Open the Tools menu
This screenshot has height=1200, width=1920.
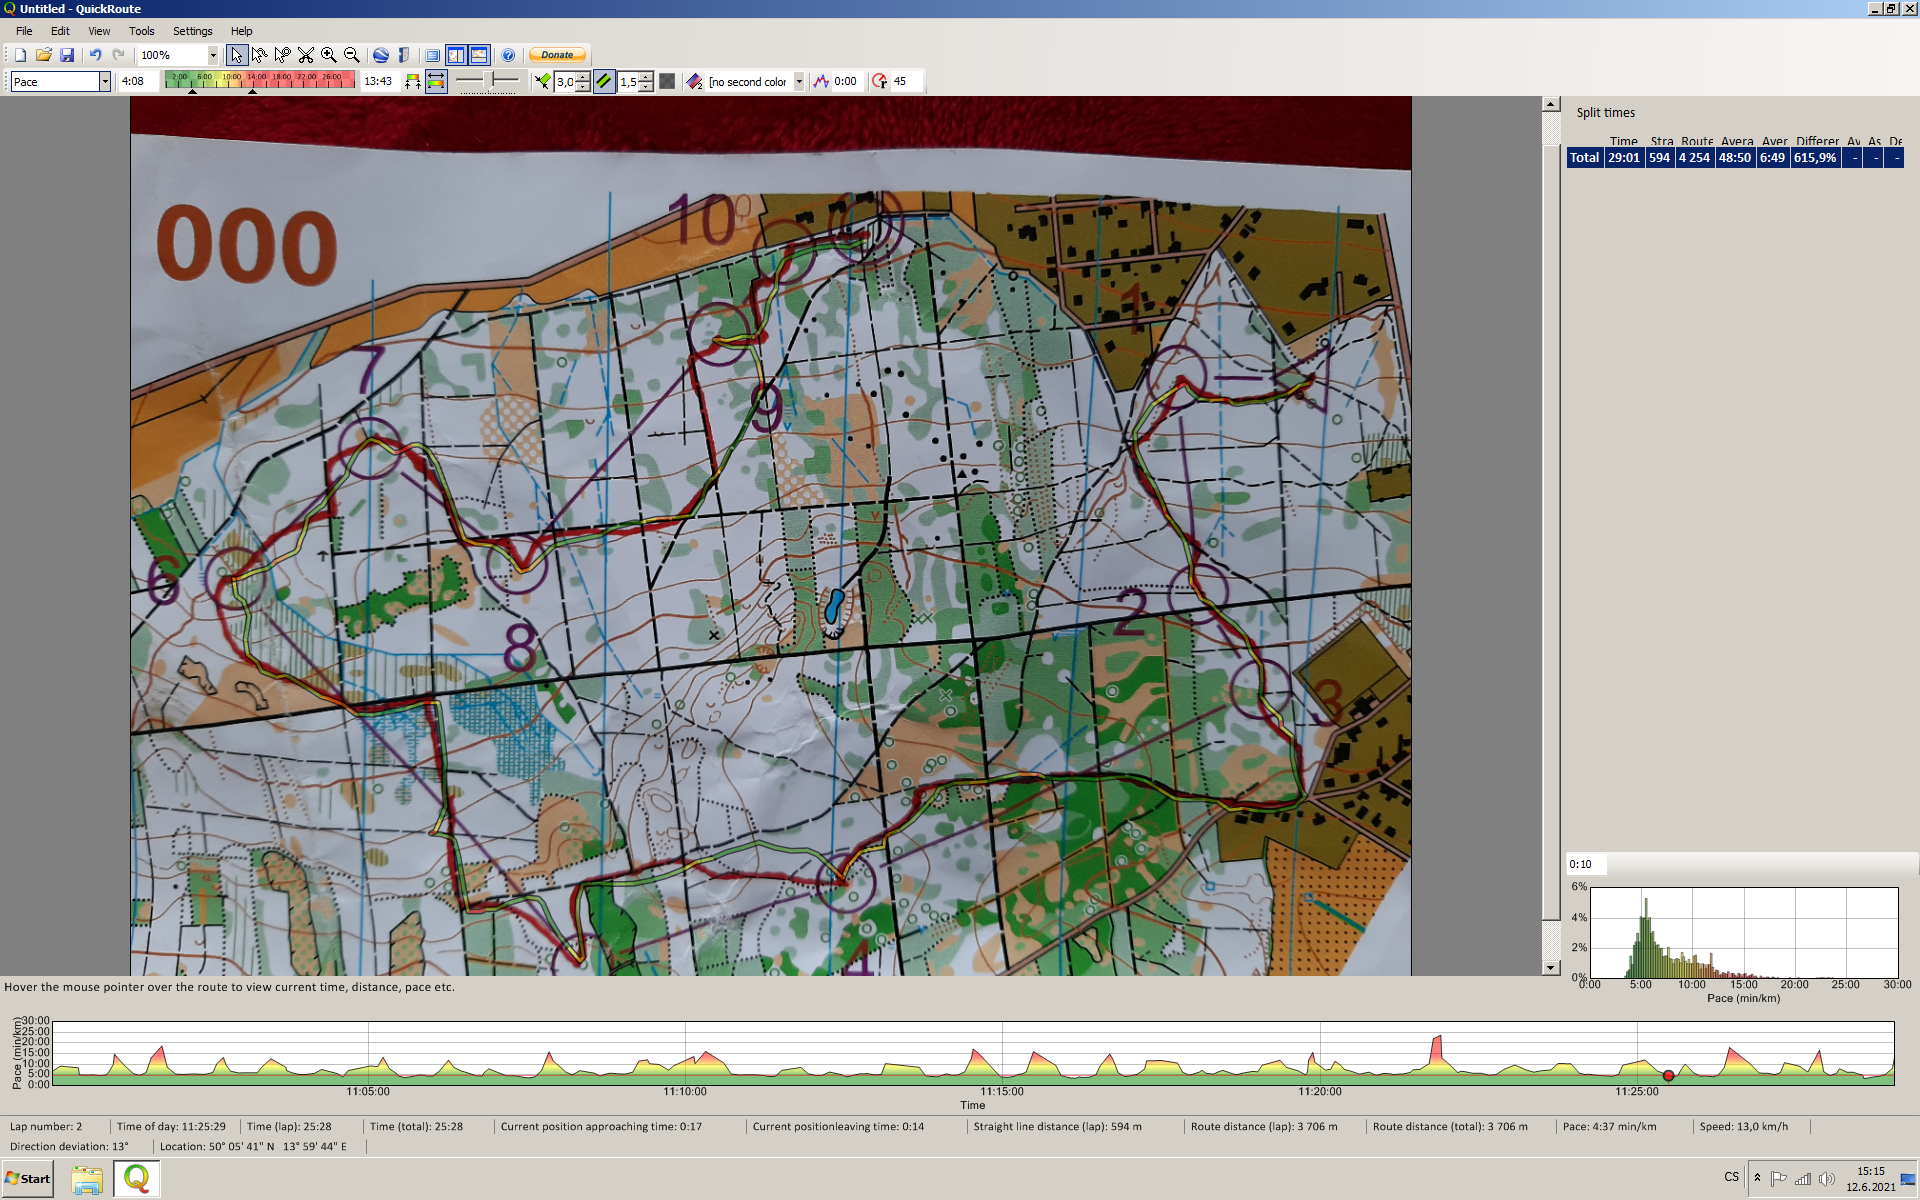(x=142, y=31)
